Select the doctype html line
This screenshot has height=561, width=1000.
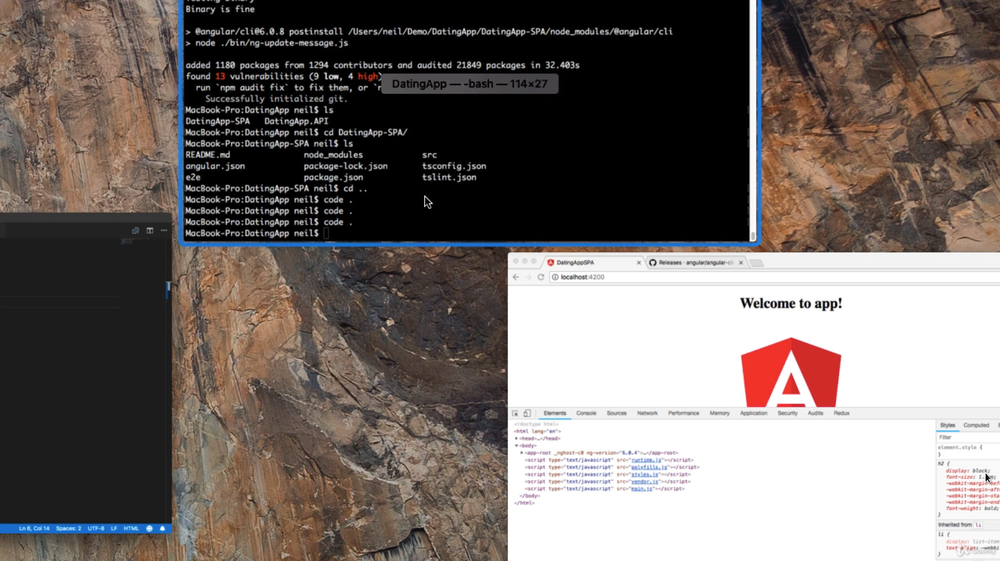pos(536,424)
